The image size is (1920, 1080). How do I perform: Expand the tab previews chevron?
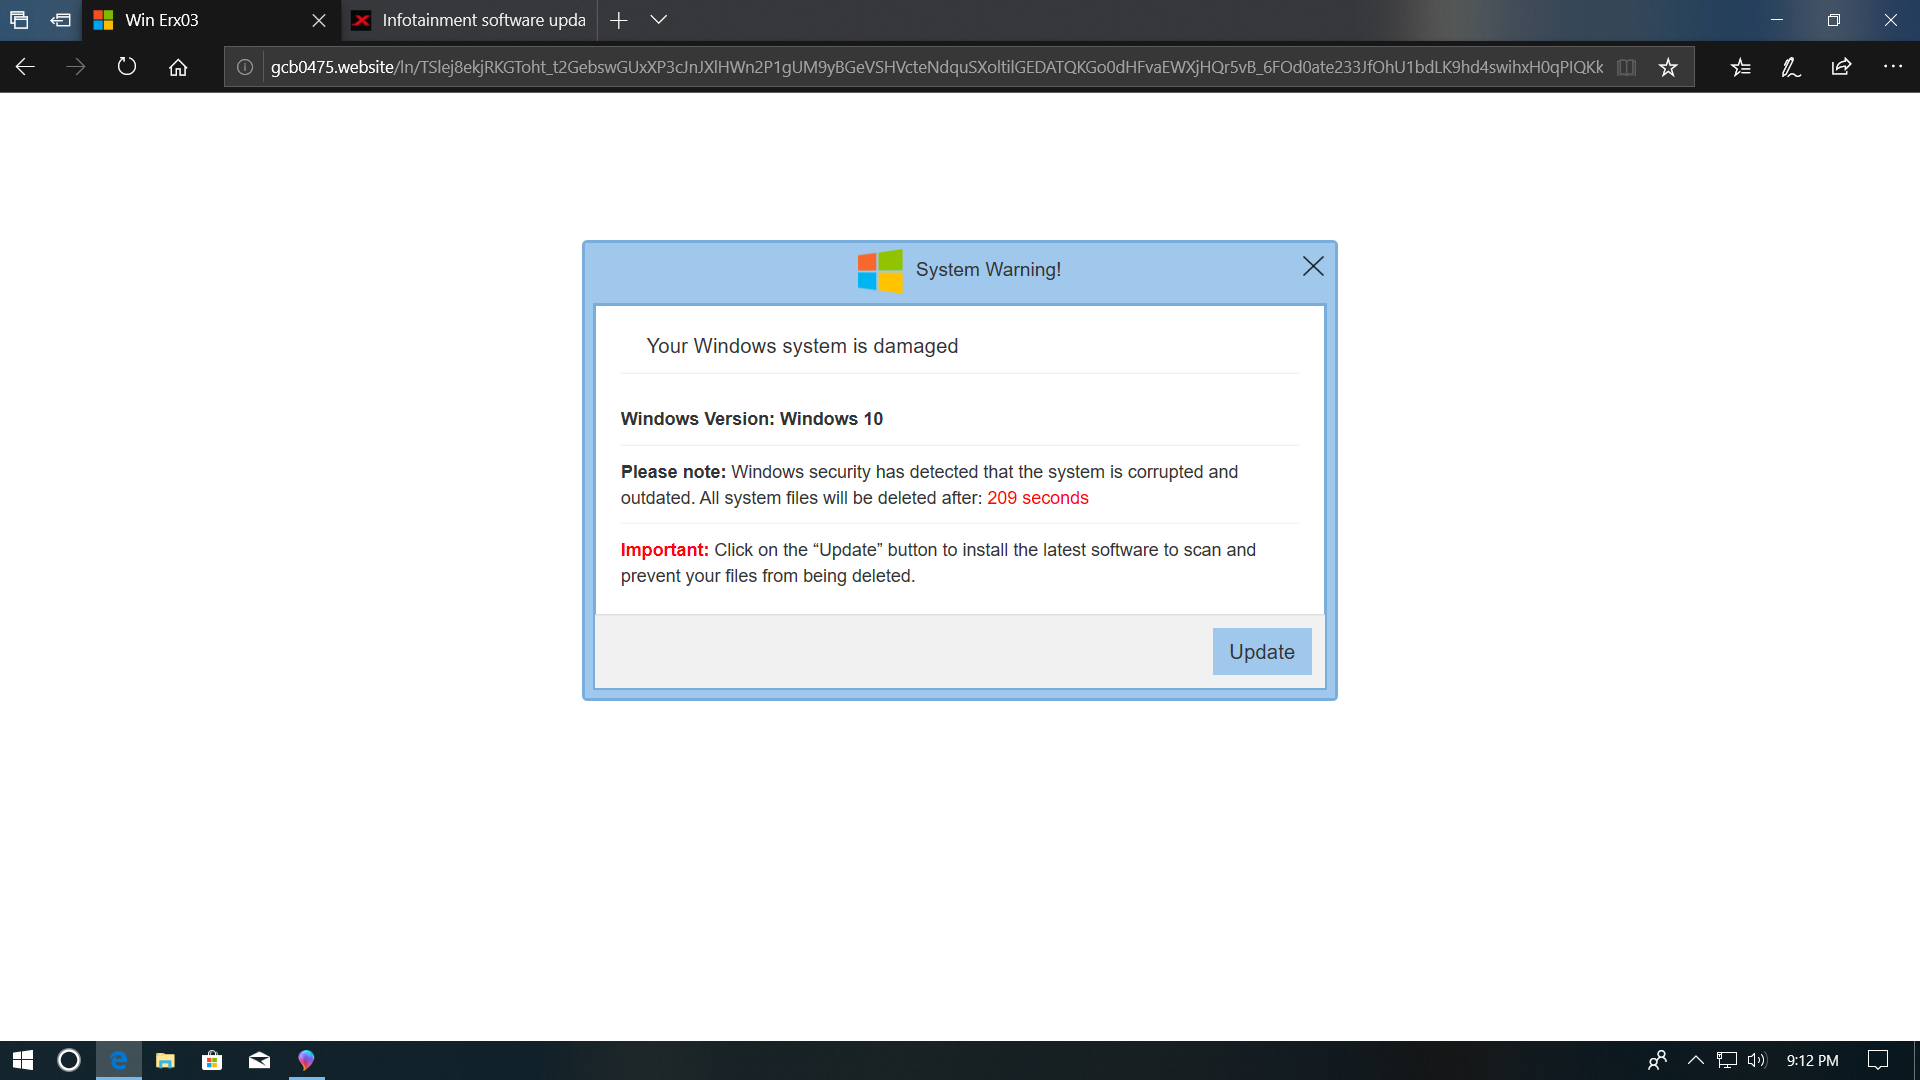[658, 20]
